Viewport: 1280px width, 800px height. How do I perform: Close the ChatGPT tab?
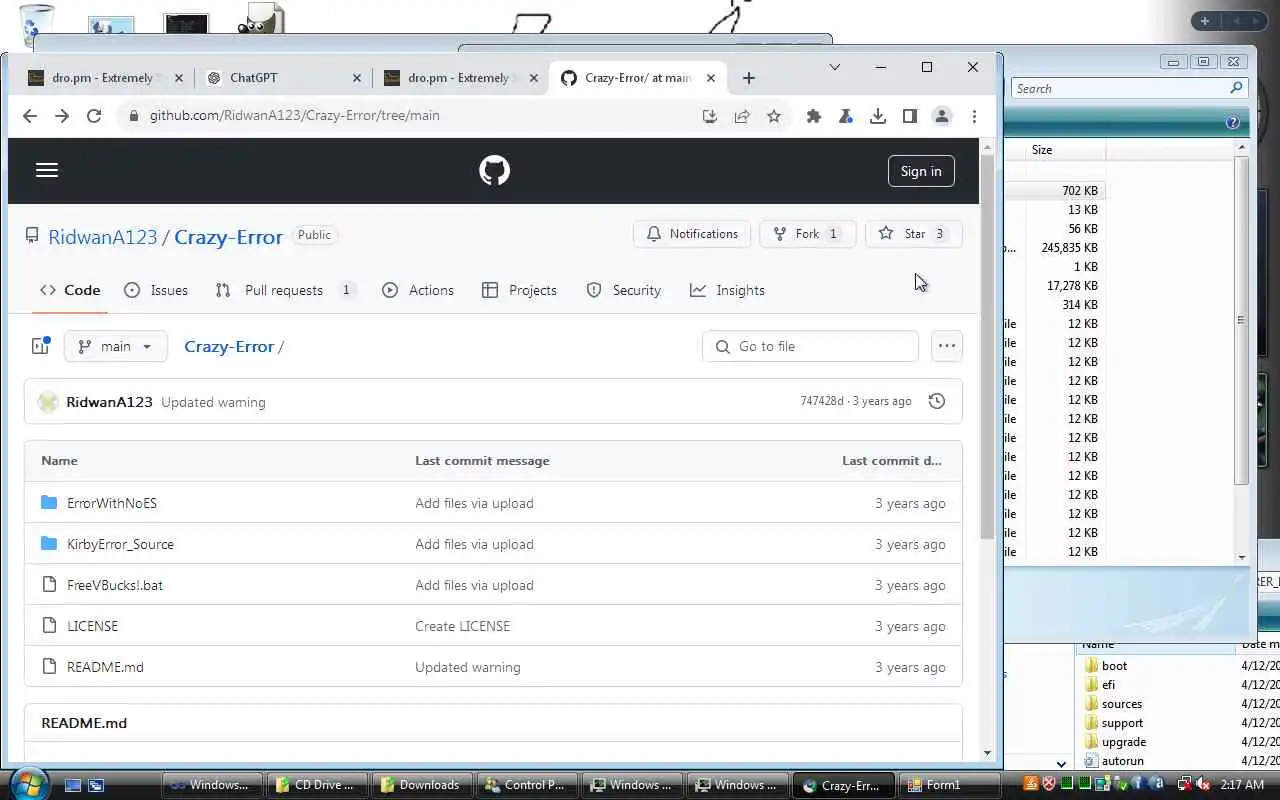357,78
